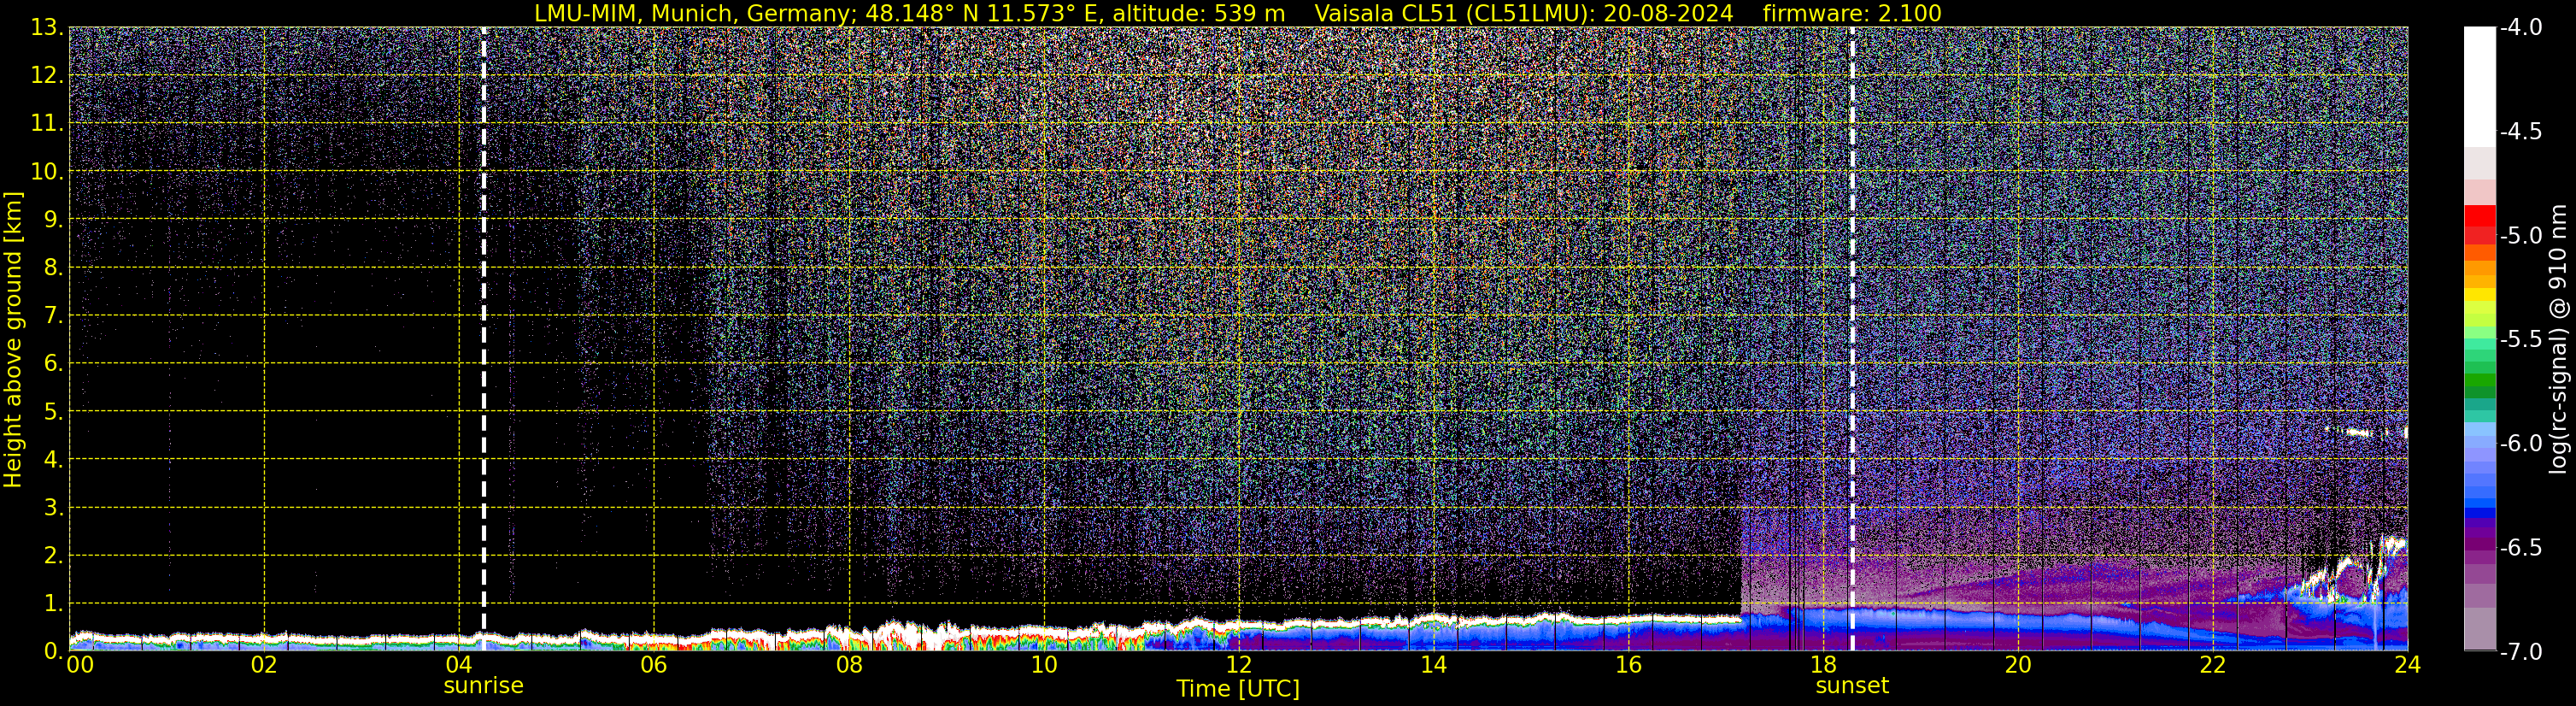The height and width of the screenshot is (706, 2576).
Task: Click the plot title 'LMU-MIM, Munich, Germany'
Action: (692, 13)
